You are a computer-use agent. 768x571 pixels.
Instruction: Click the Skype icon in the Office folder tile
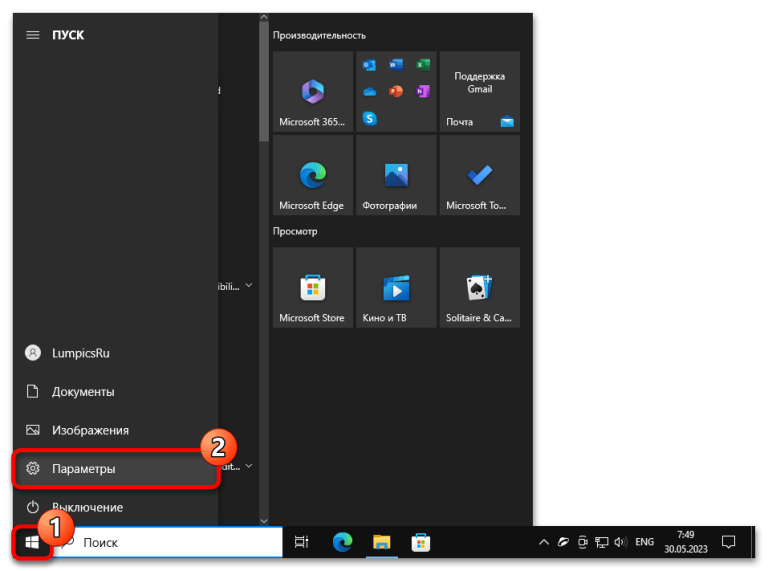pos(369,119)
